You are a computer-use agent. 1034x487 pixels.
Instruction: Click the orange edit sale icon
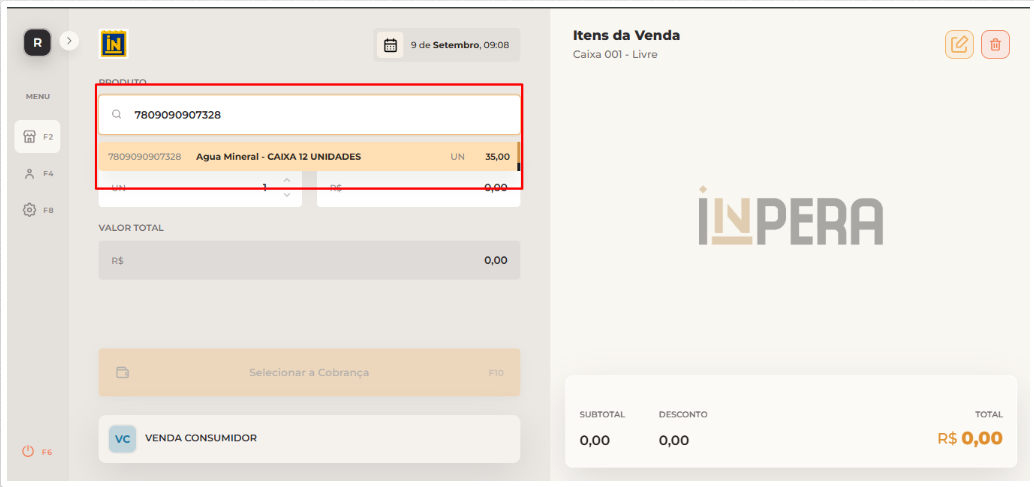[959, 45]
